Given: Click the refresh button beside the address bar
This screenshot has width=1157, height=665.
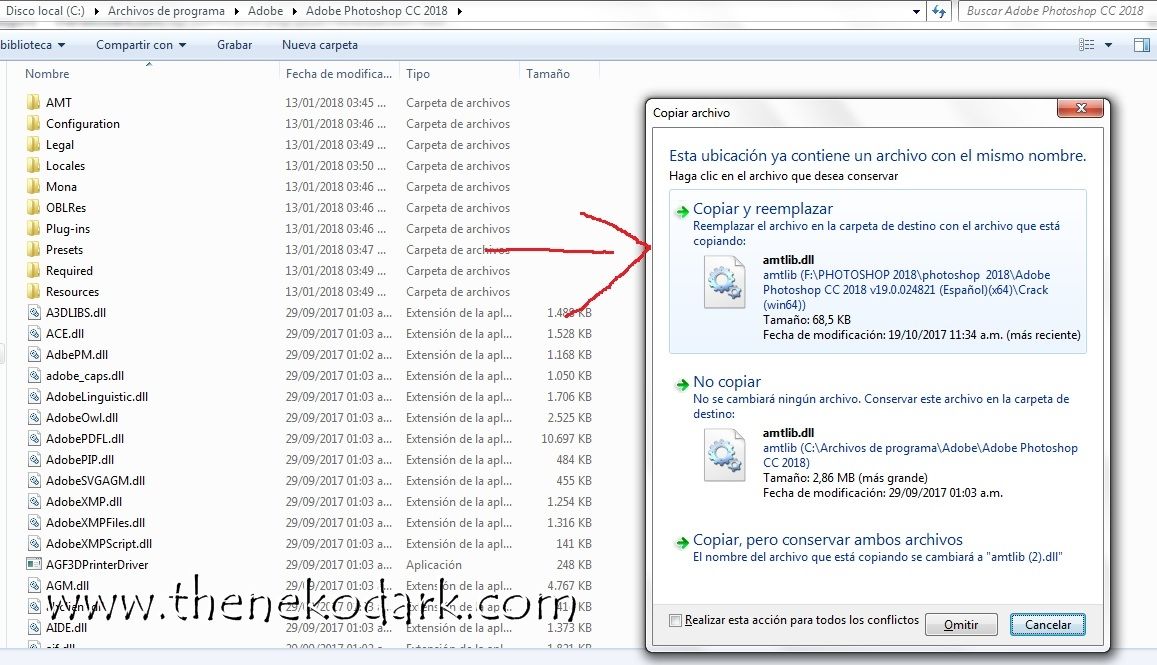Looking at the screenshot, I should point(939,11).
